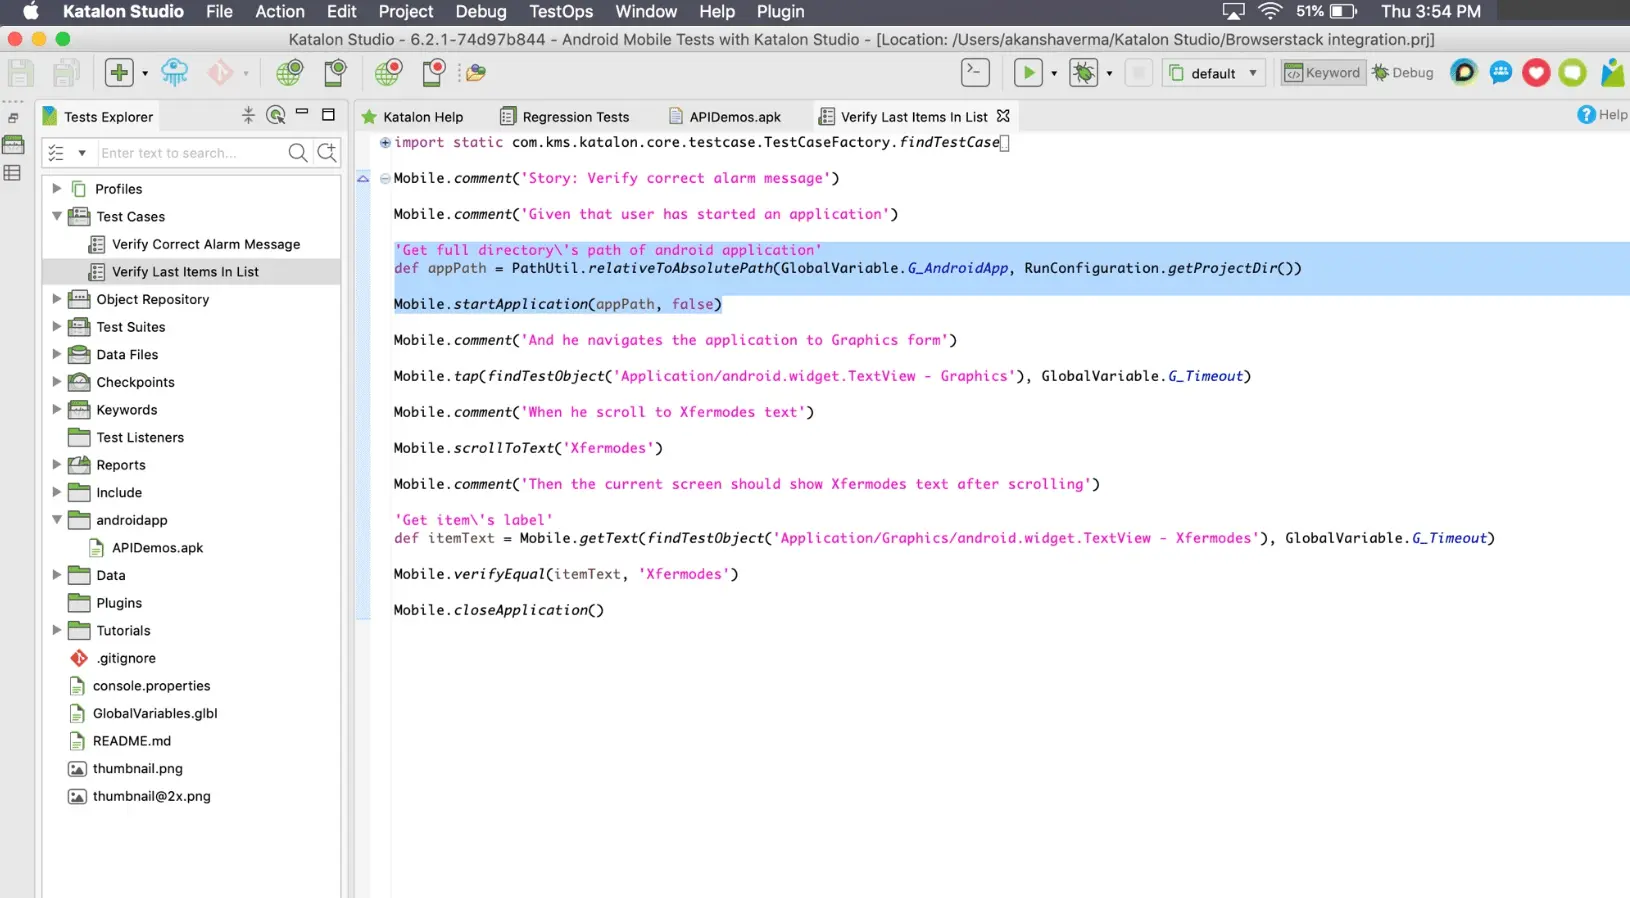The image size is (1630, 898).
Task: Switch to the Regression Tests tab
Action: tap(575, 117)
